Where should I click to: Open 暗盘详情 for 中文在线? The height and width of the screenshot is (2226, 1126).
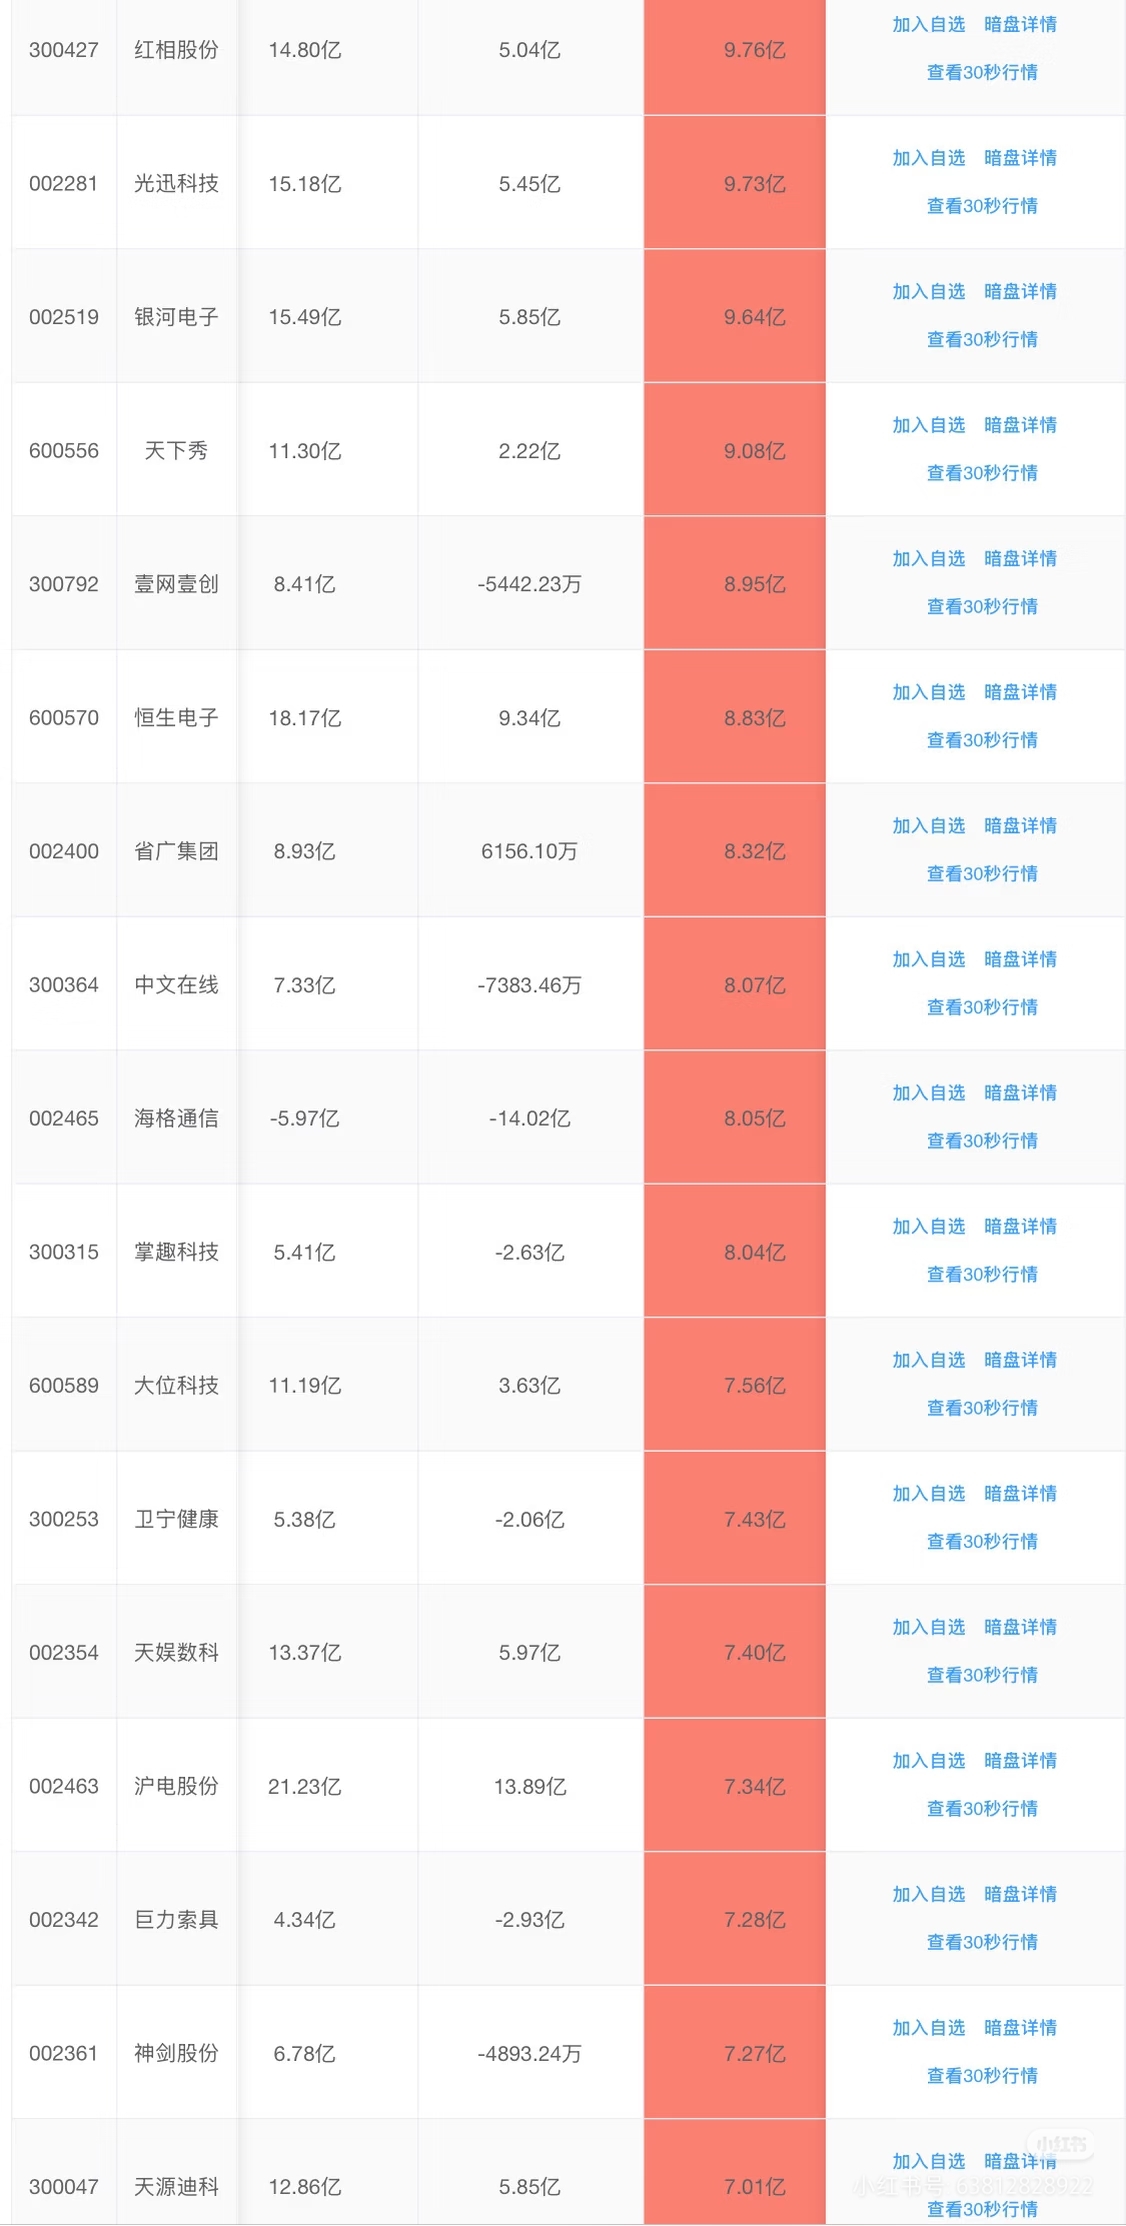pos(1020,959)
